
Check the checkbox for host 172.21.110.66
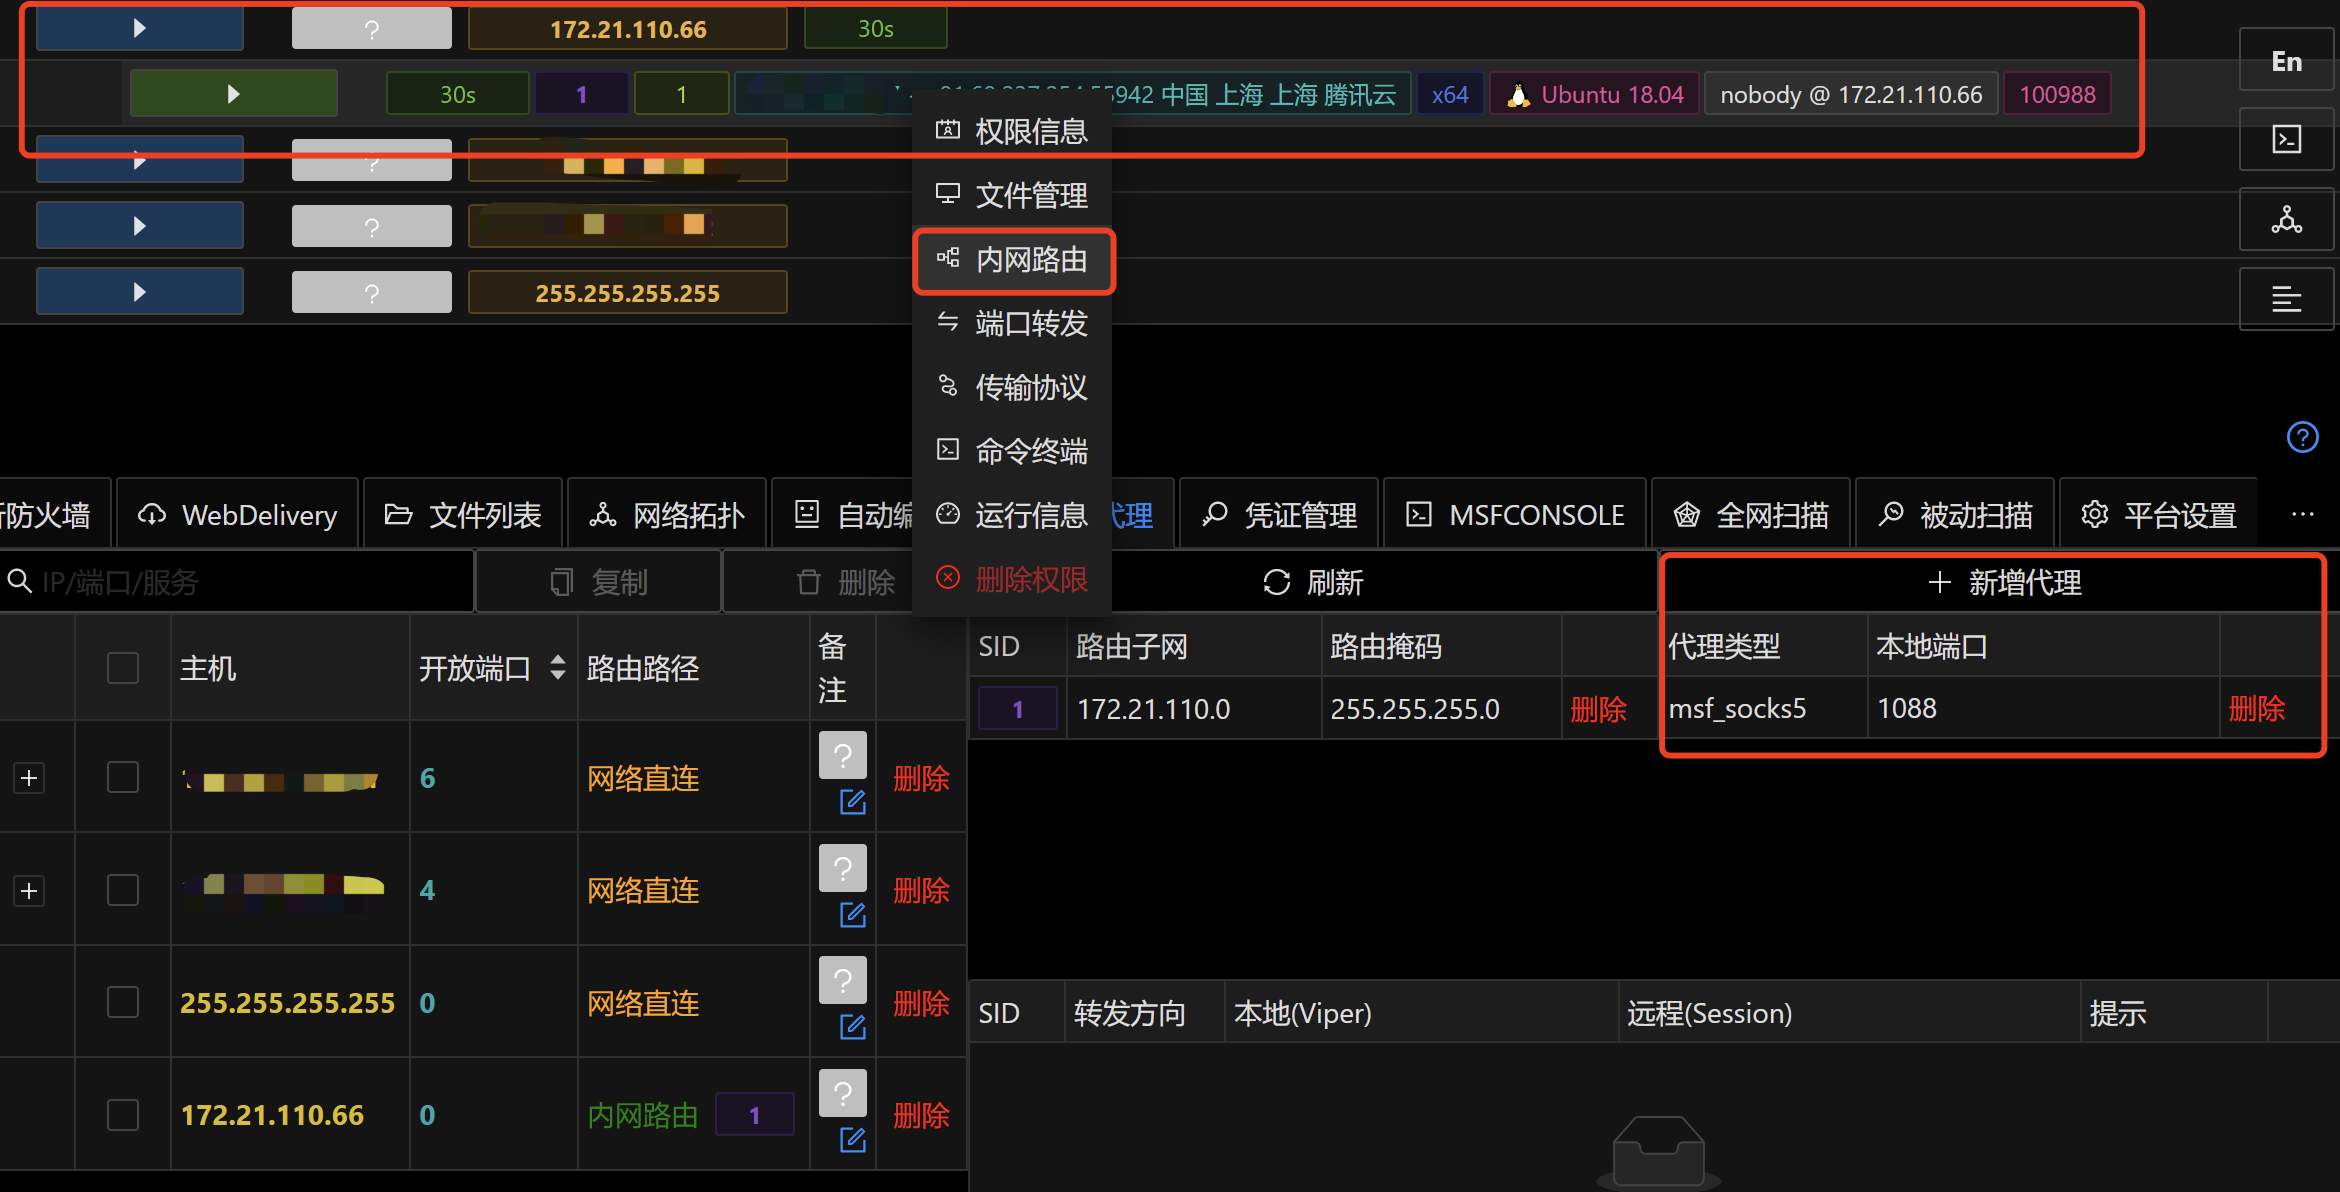click(x=122, y=1113)
